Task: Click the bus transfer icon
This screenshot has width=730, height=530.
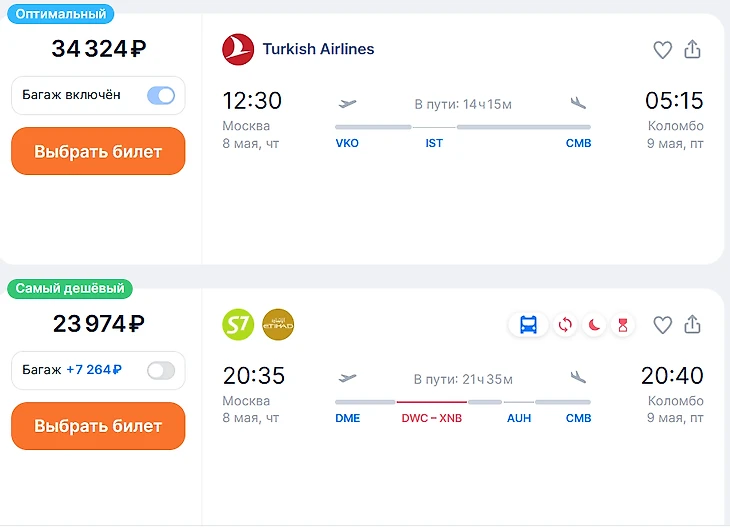Action: coord(528,324)
